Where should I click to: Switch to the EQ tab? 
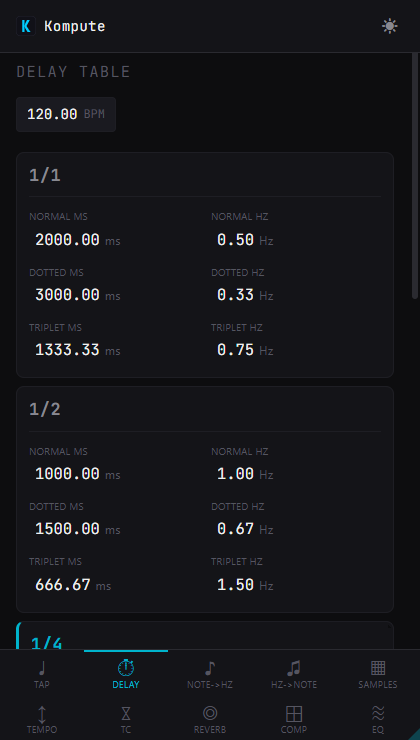click(x=378, y=719)
